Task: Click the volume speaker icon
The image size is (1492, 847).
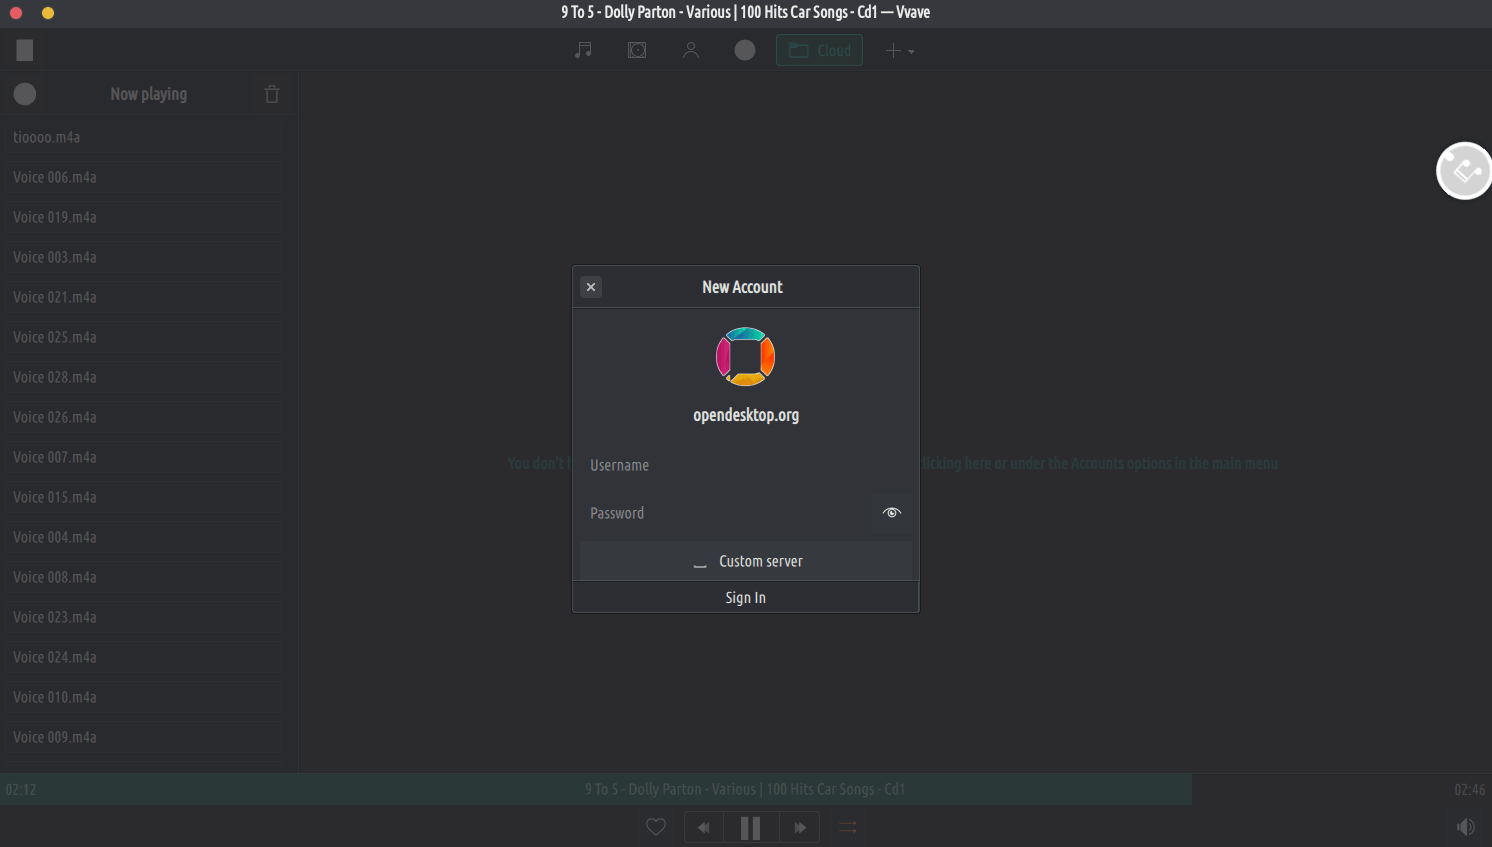Action: 1465,827
